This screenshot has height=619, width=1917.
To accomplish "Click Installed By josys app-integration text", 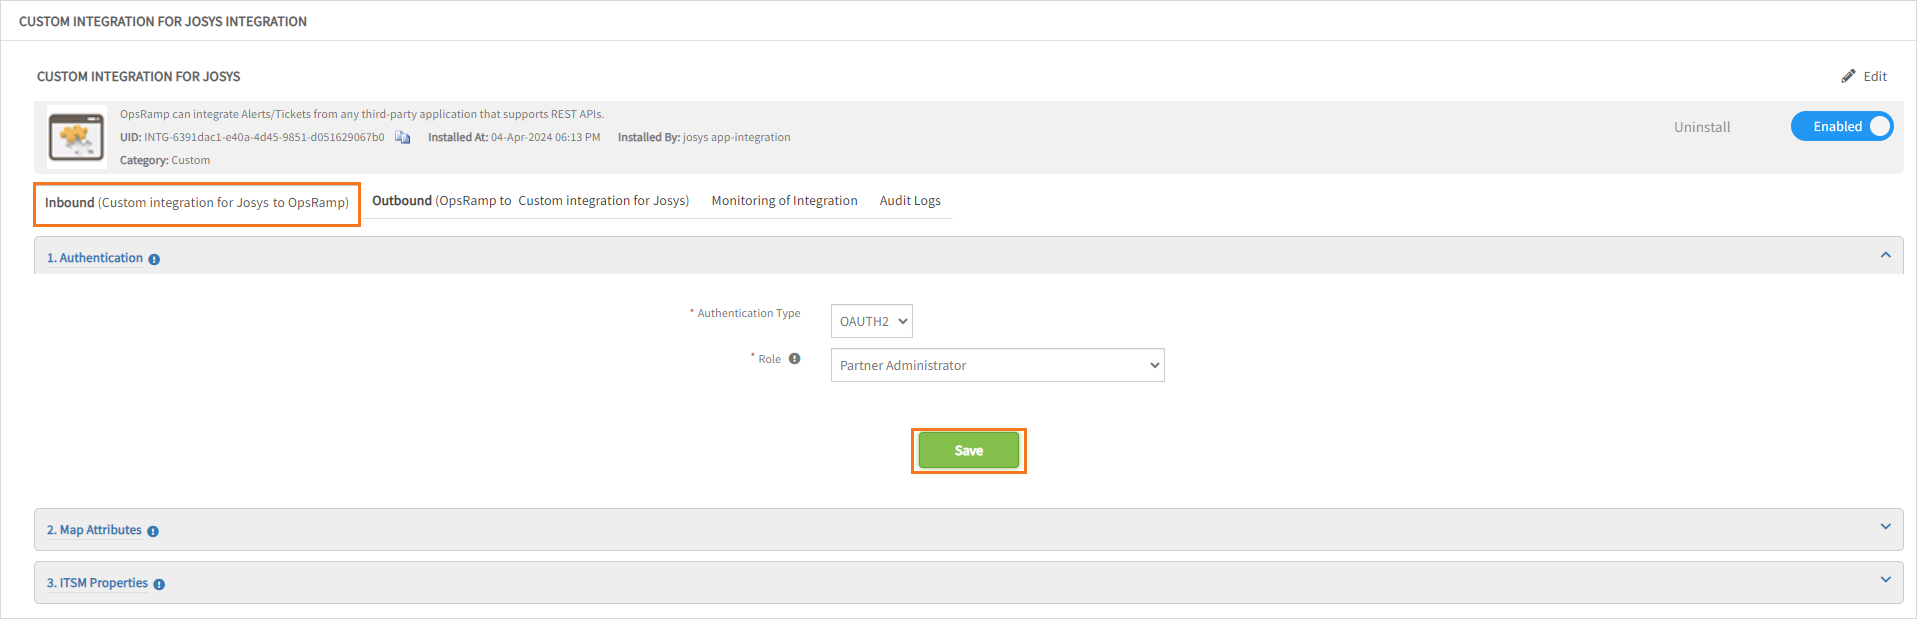I will 704,137.
